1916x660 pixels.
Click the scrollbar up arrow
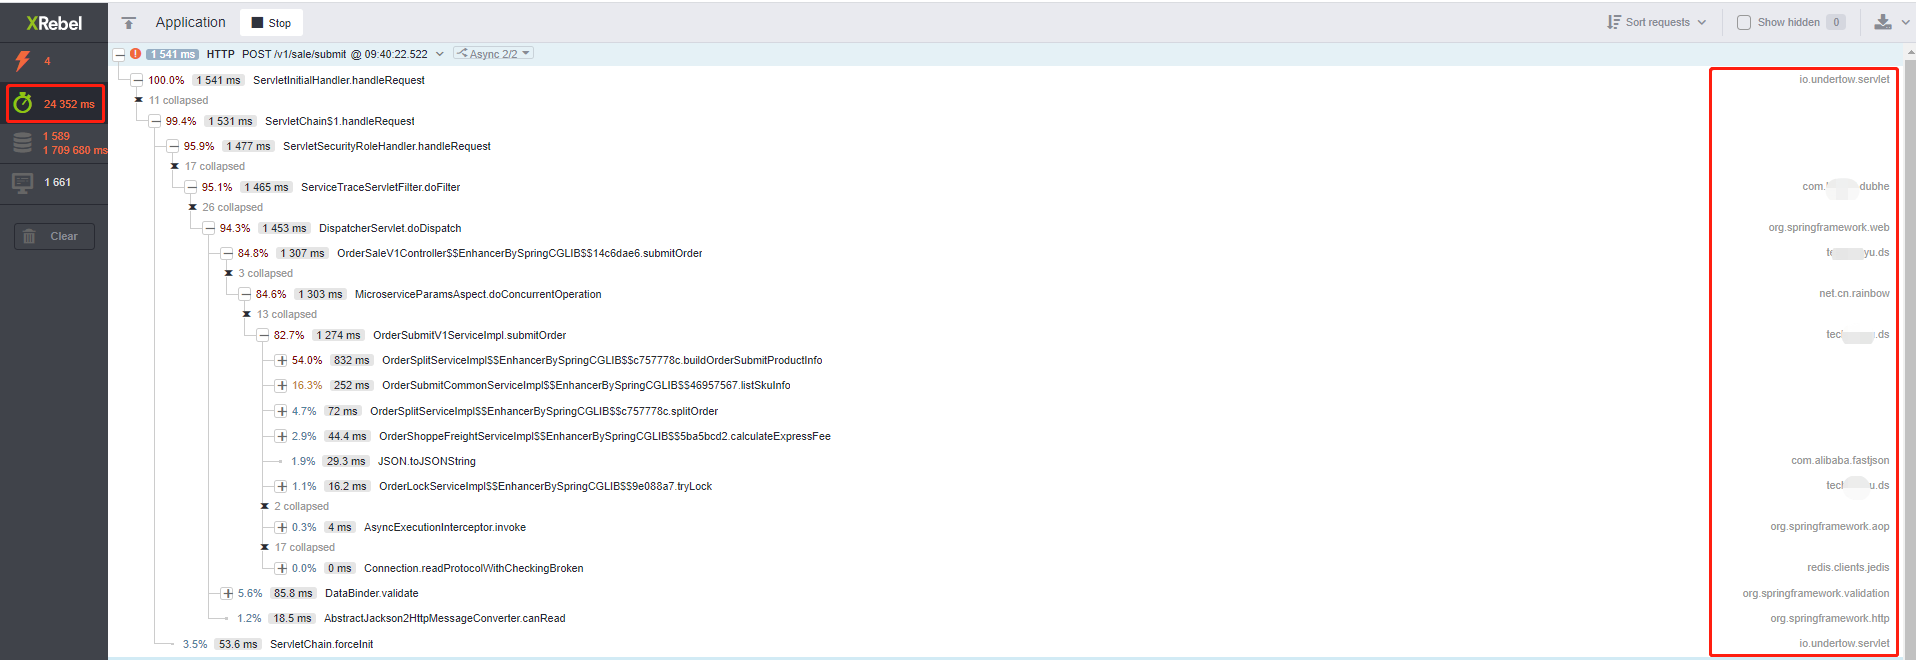[1910, 52]
